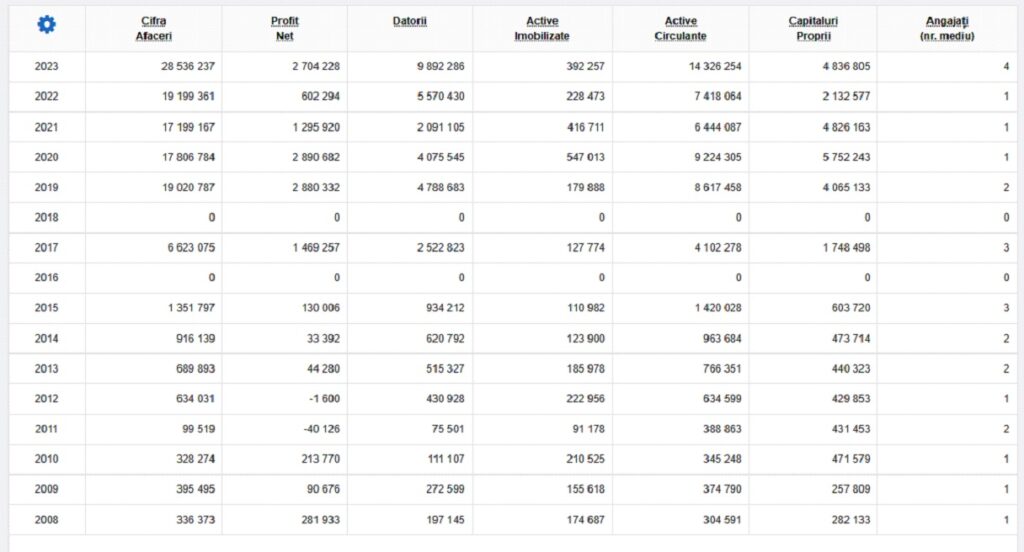Viewport: 1024px width, 552px height.
Task: Select the 2018 row with zeros
Action: pyautogui.click(x=46, y=217)
